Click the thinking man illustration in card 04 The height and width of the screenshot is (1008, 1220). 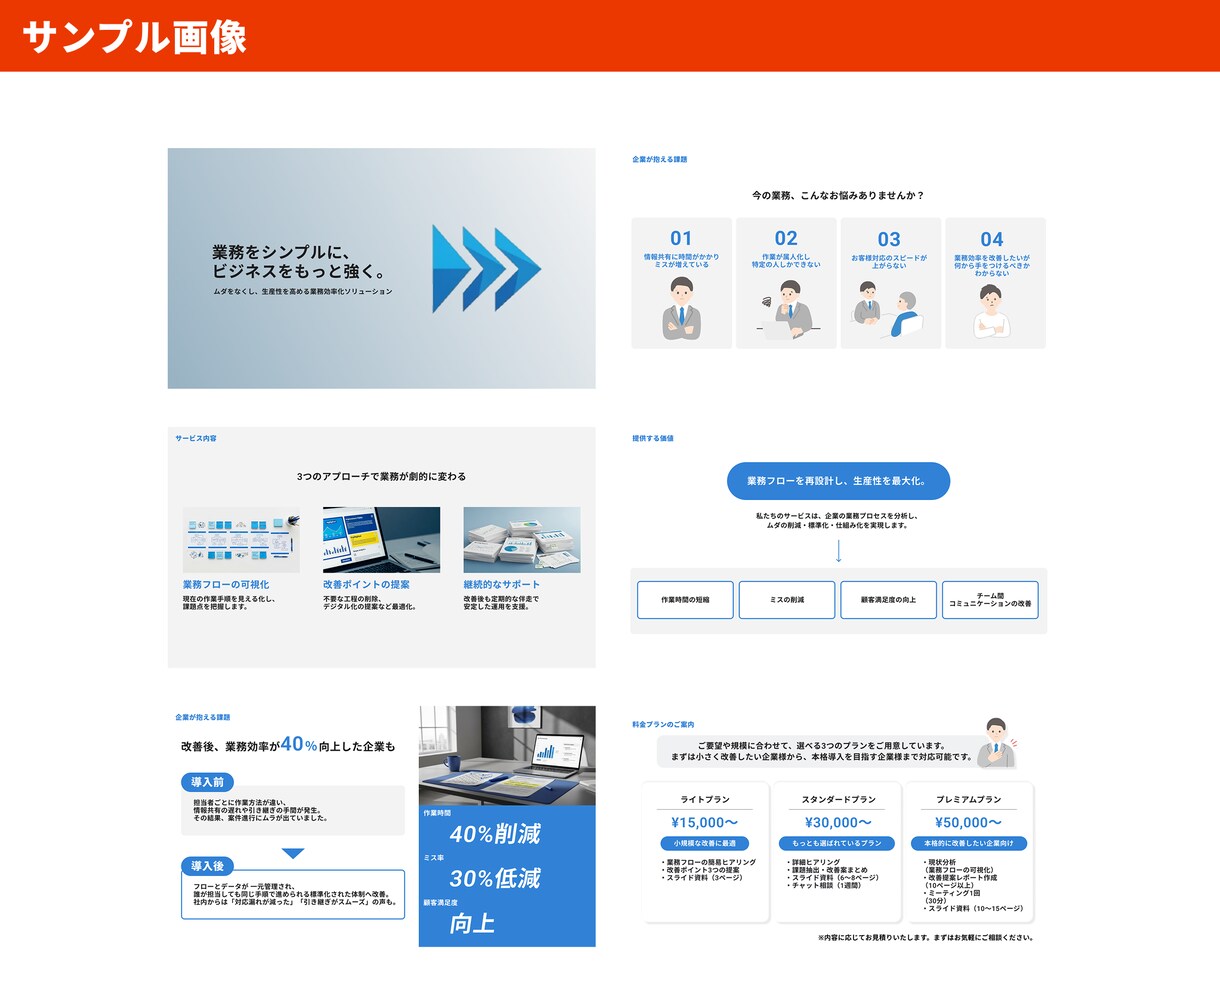pos(992,311)
